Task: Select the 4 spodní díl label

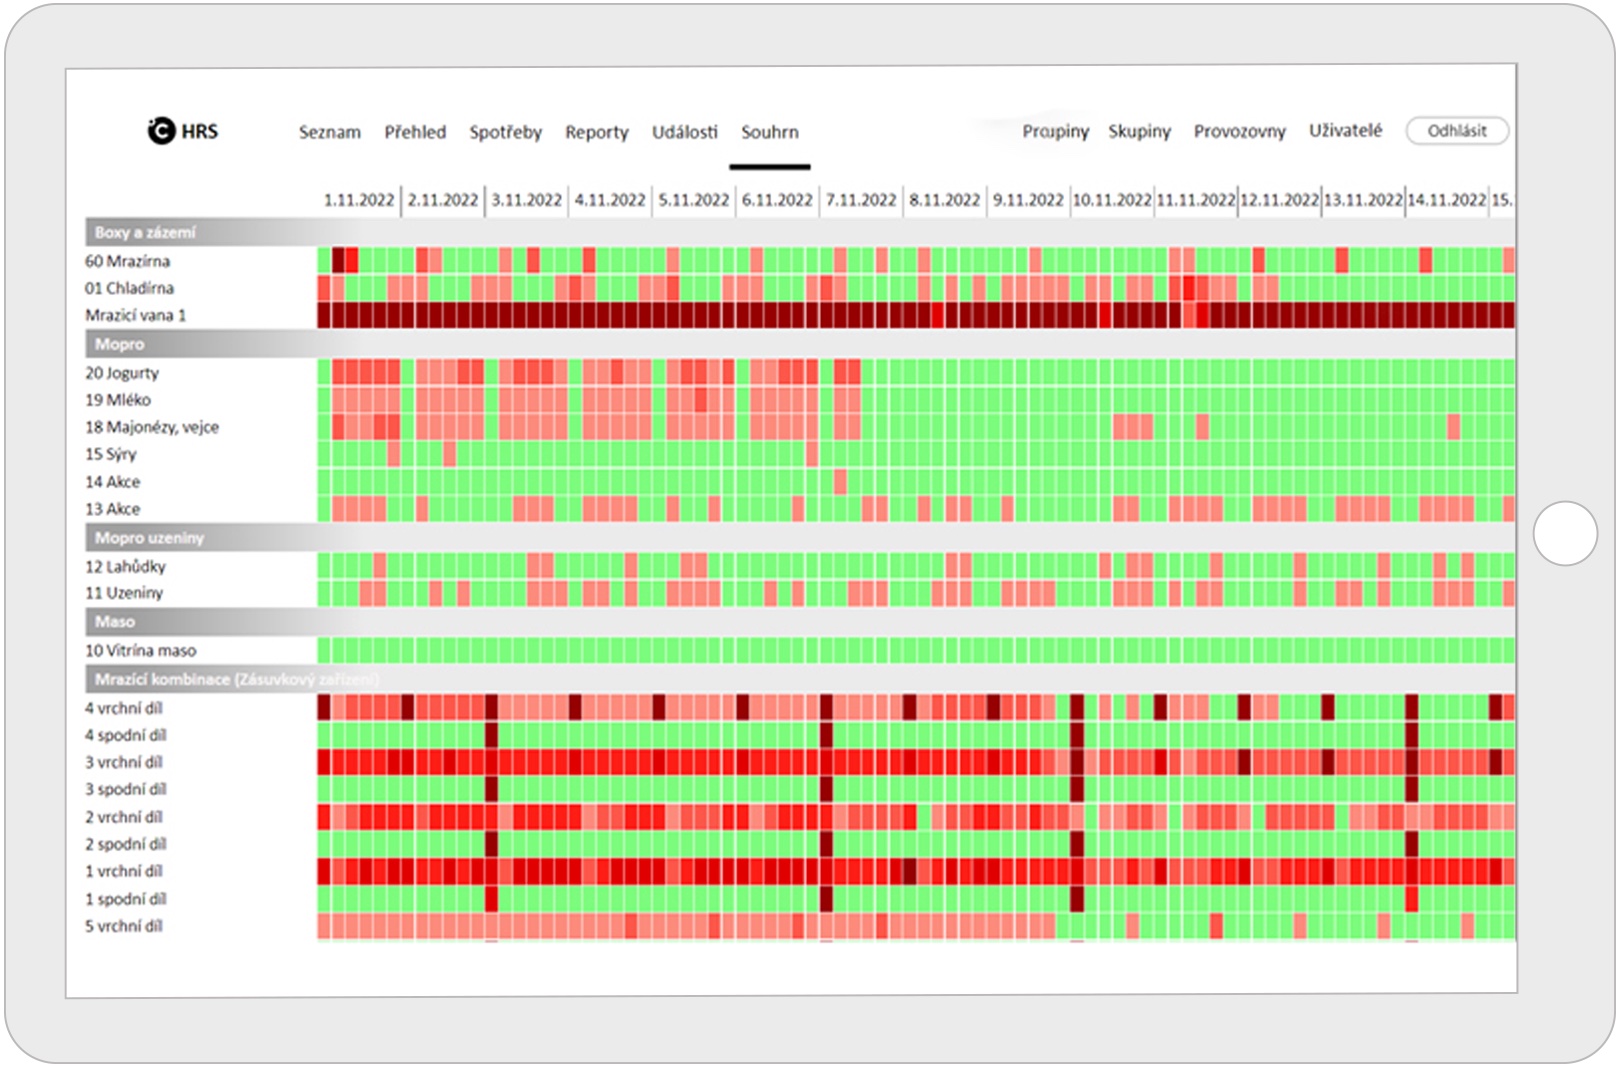Action: 125,735
